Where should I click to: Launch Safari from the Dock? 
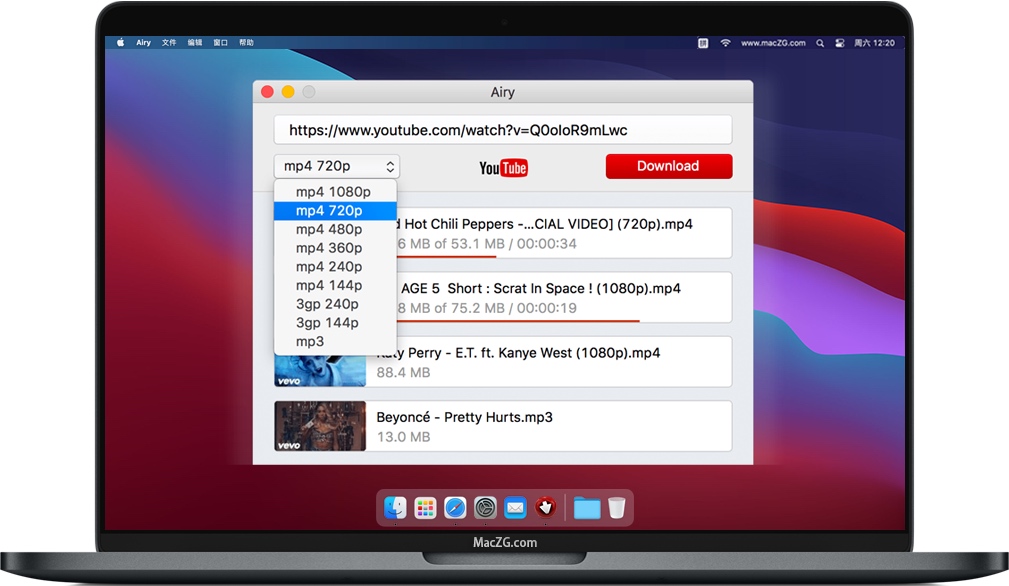point(455,508)
